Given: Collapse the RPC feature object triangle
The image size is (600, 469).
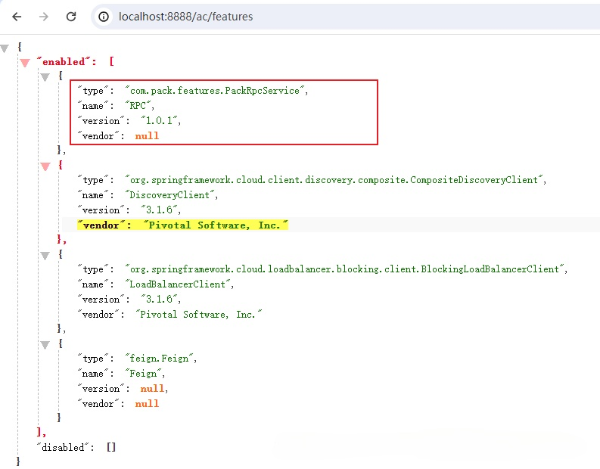Looking at the screenshot, I should [45, 77].
